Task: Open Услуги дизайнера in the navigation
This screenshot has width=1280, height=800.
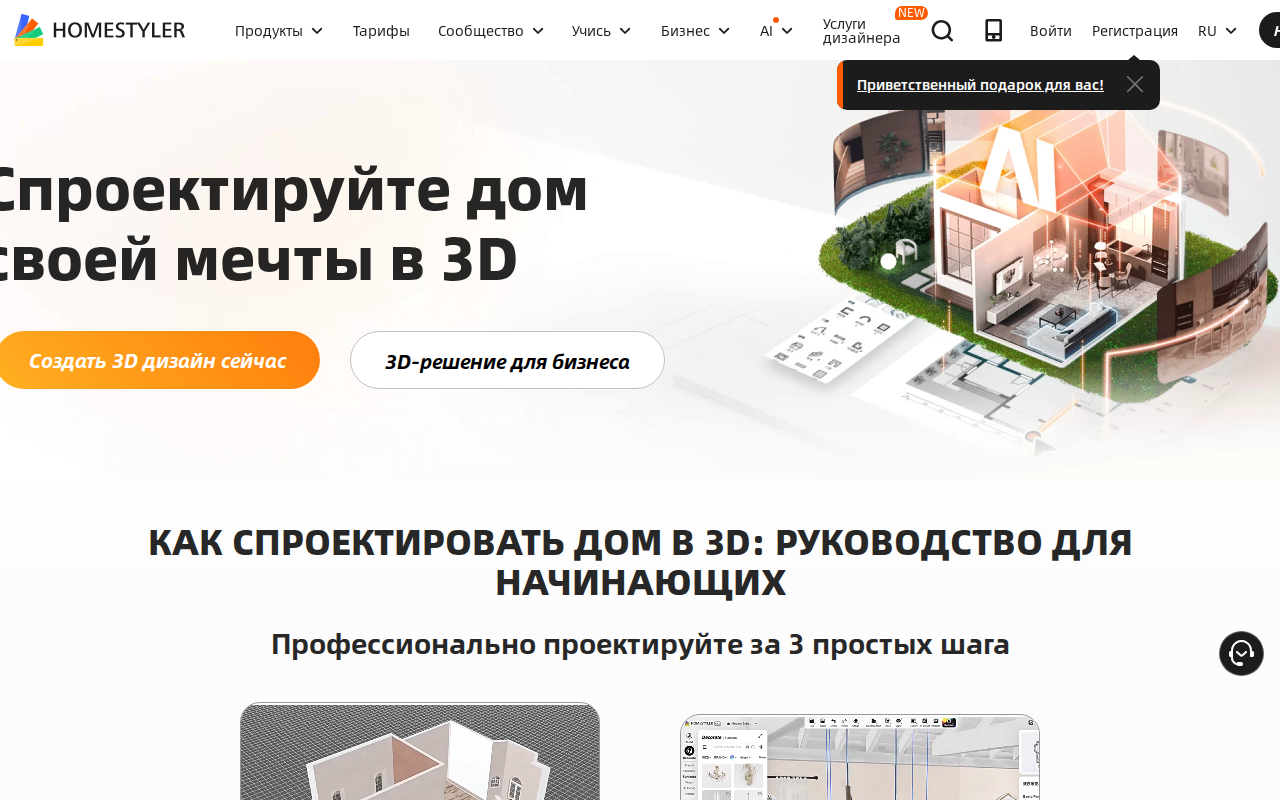Action: (x=862, y=31)
